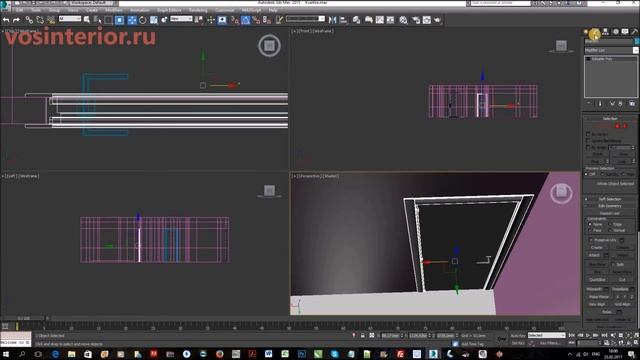Click the Grow selection button
This screenshot has height=360, width=640.
(x=623, y=154)
